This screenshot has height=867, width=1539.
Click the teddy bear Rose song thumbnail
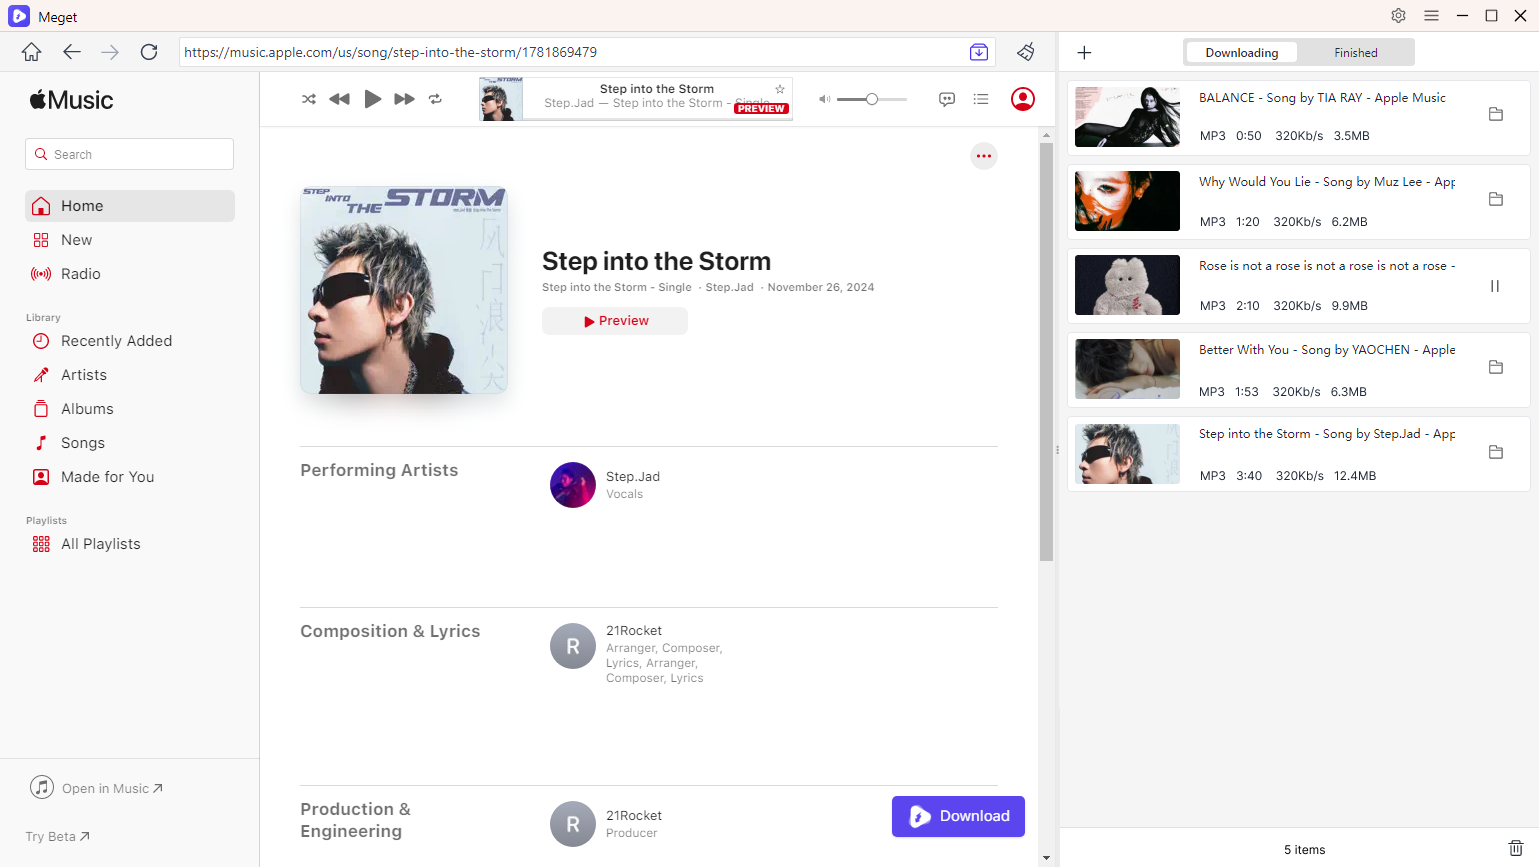(1127, 285)
